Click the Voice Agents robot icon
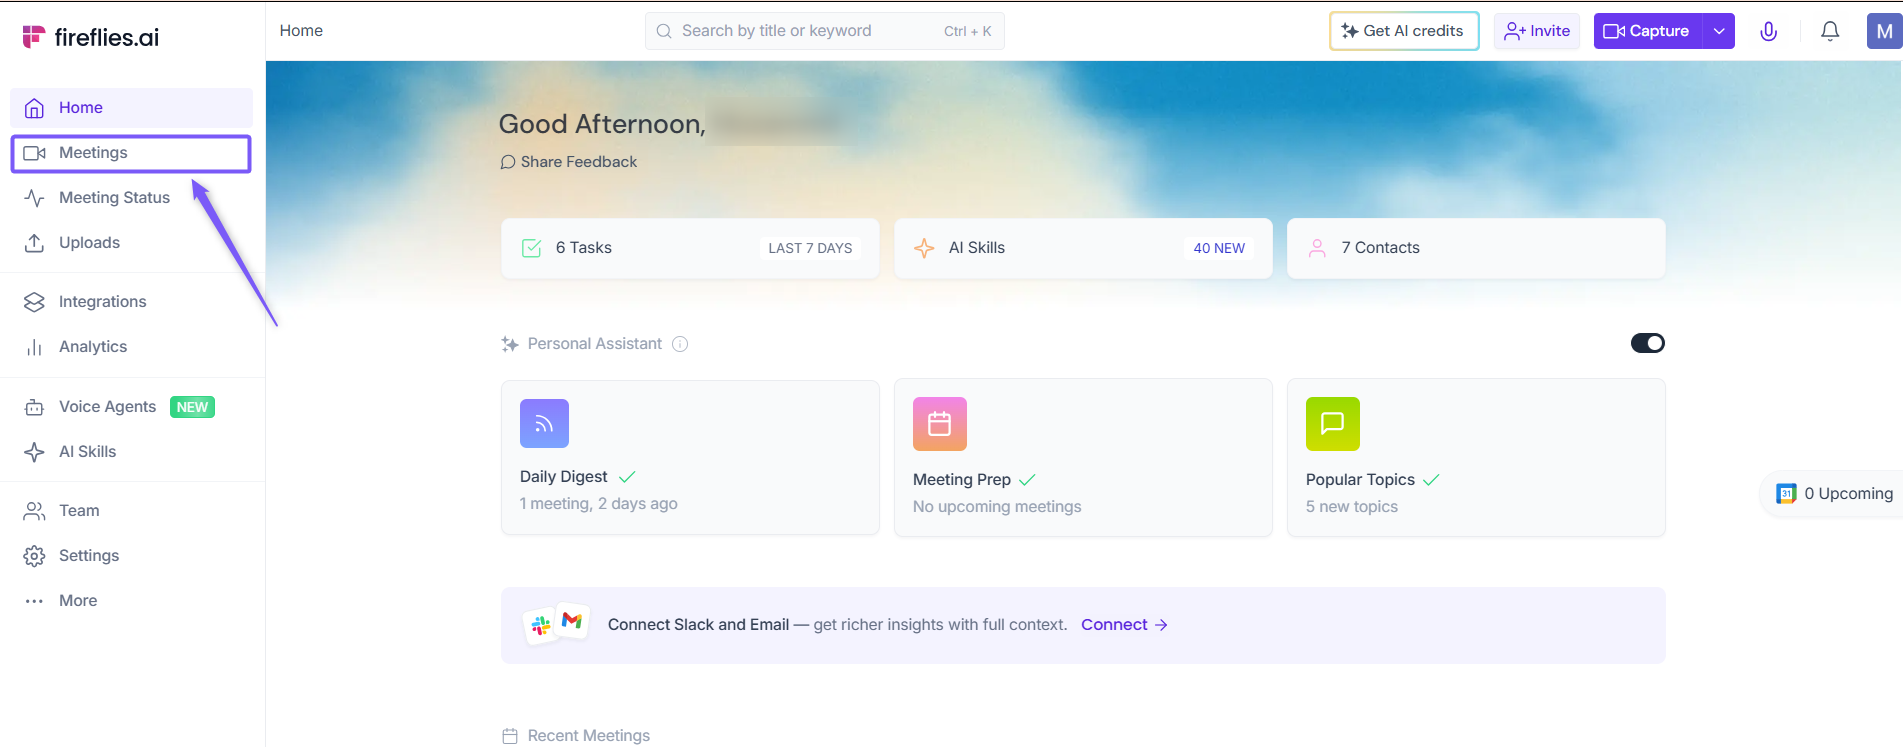This screenshot has width=1903, height=747. tap(34, 407)
